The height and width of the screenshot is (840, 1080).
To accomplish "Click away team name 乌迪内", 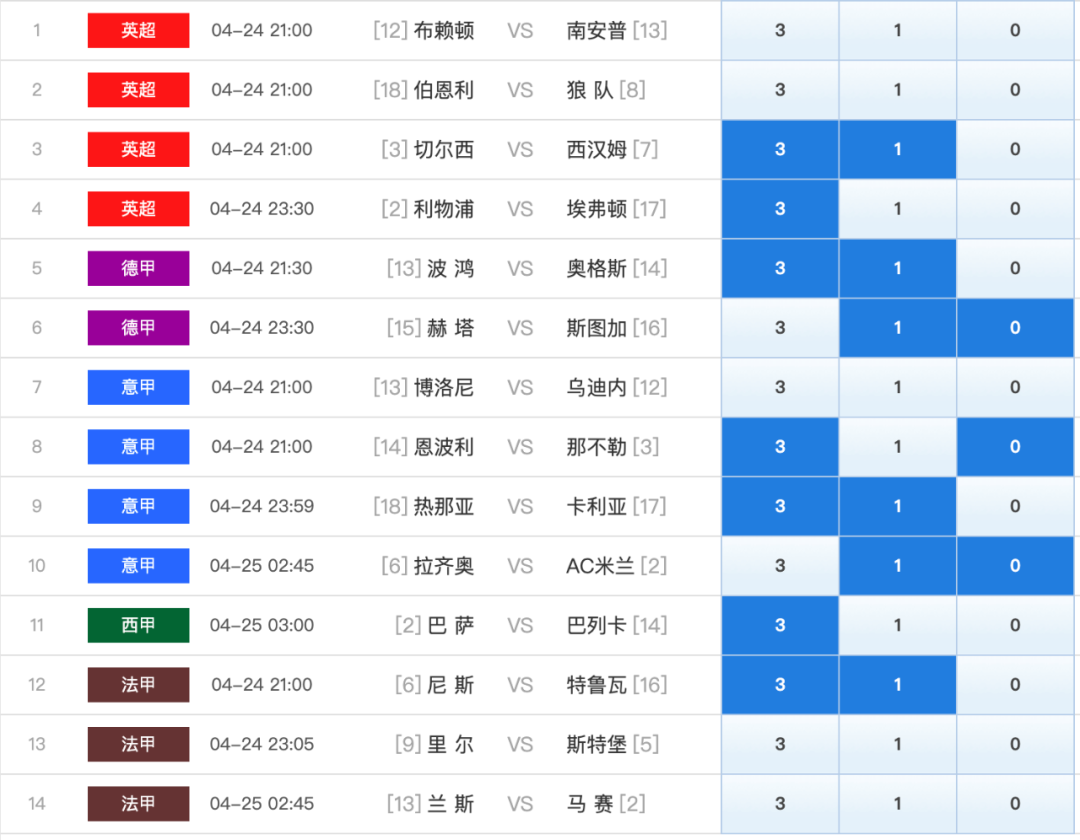I will (596, 387).
